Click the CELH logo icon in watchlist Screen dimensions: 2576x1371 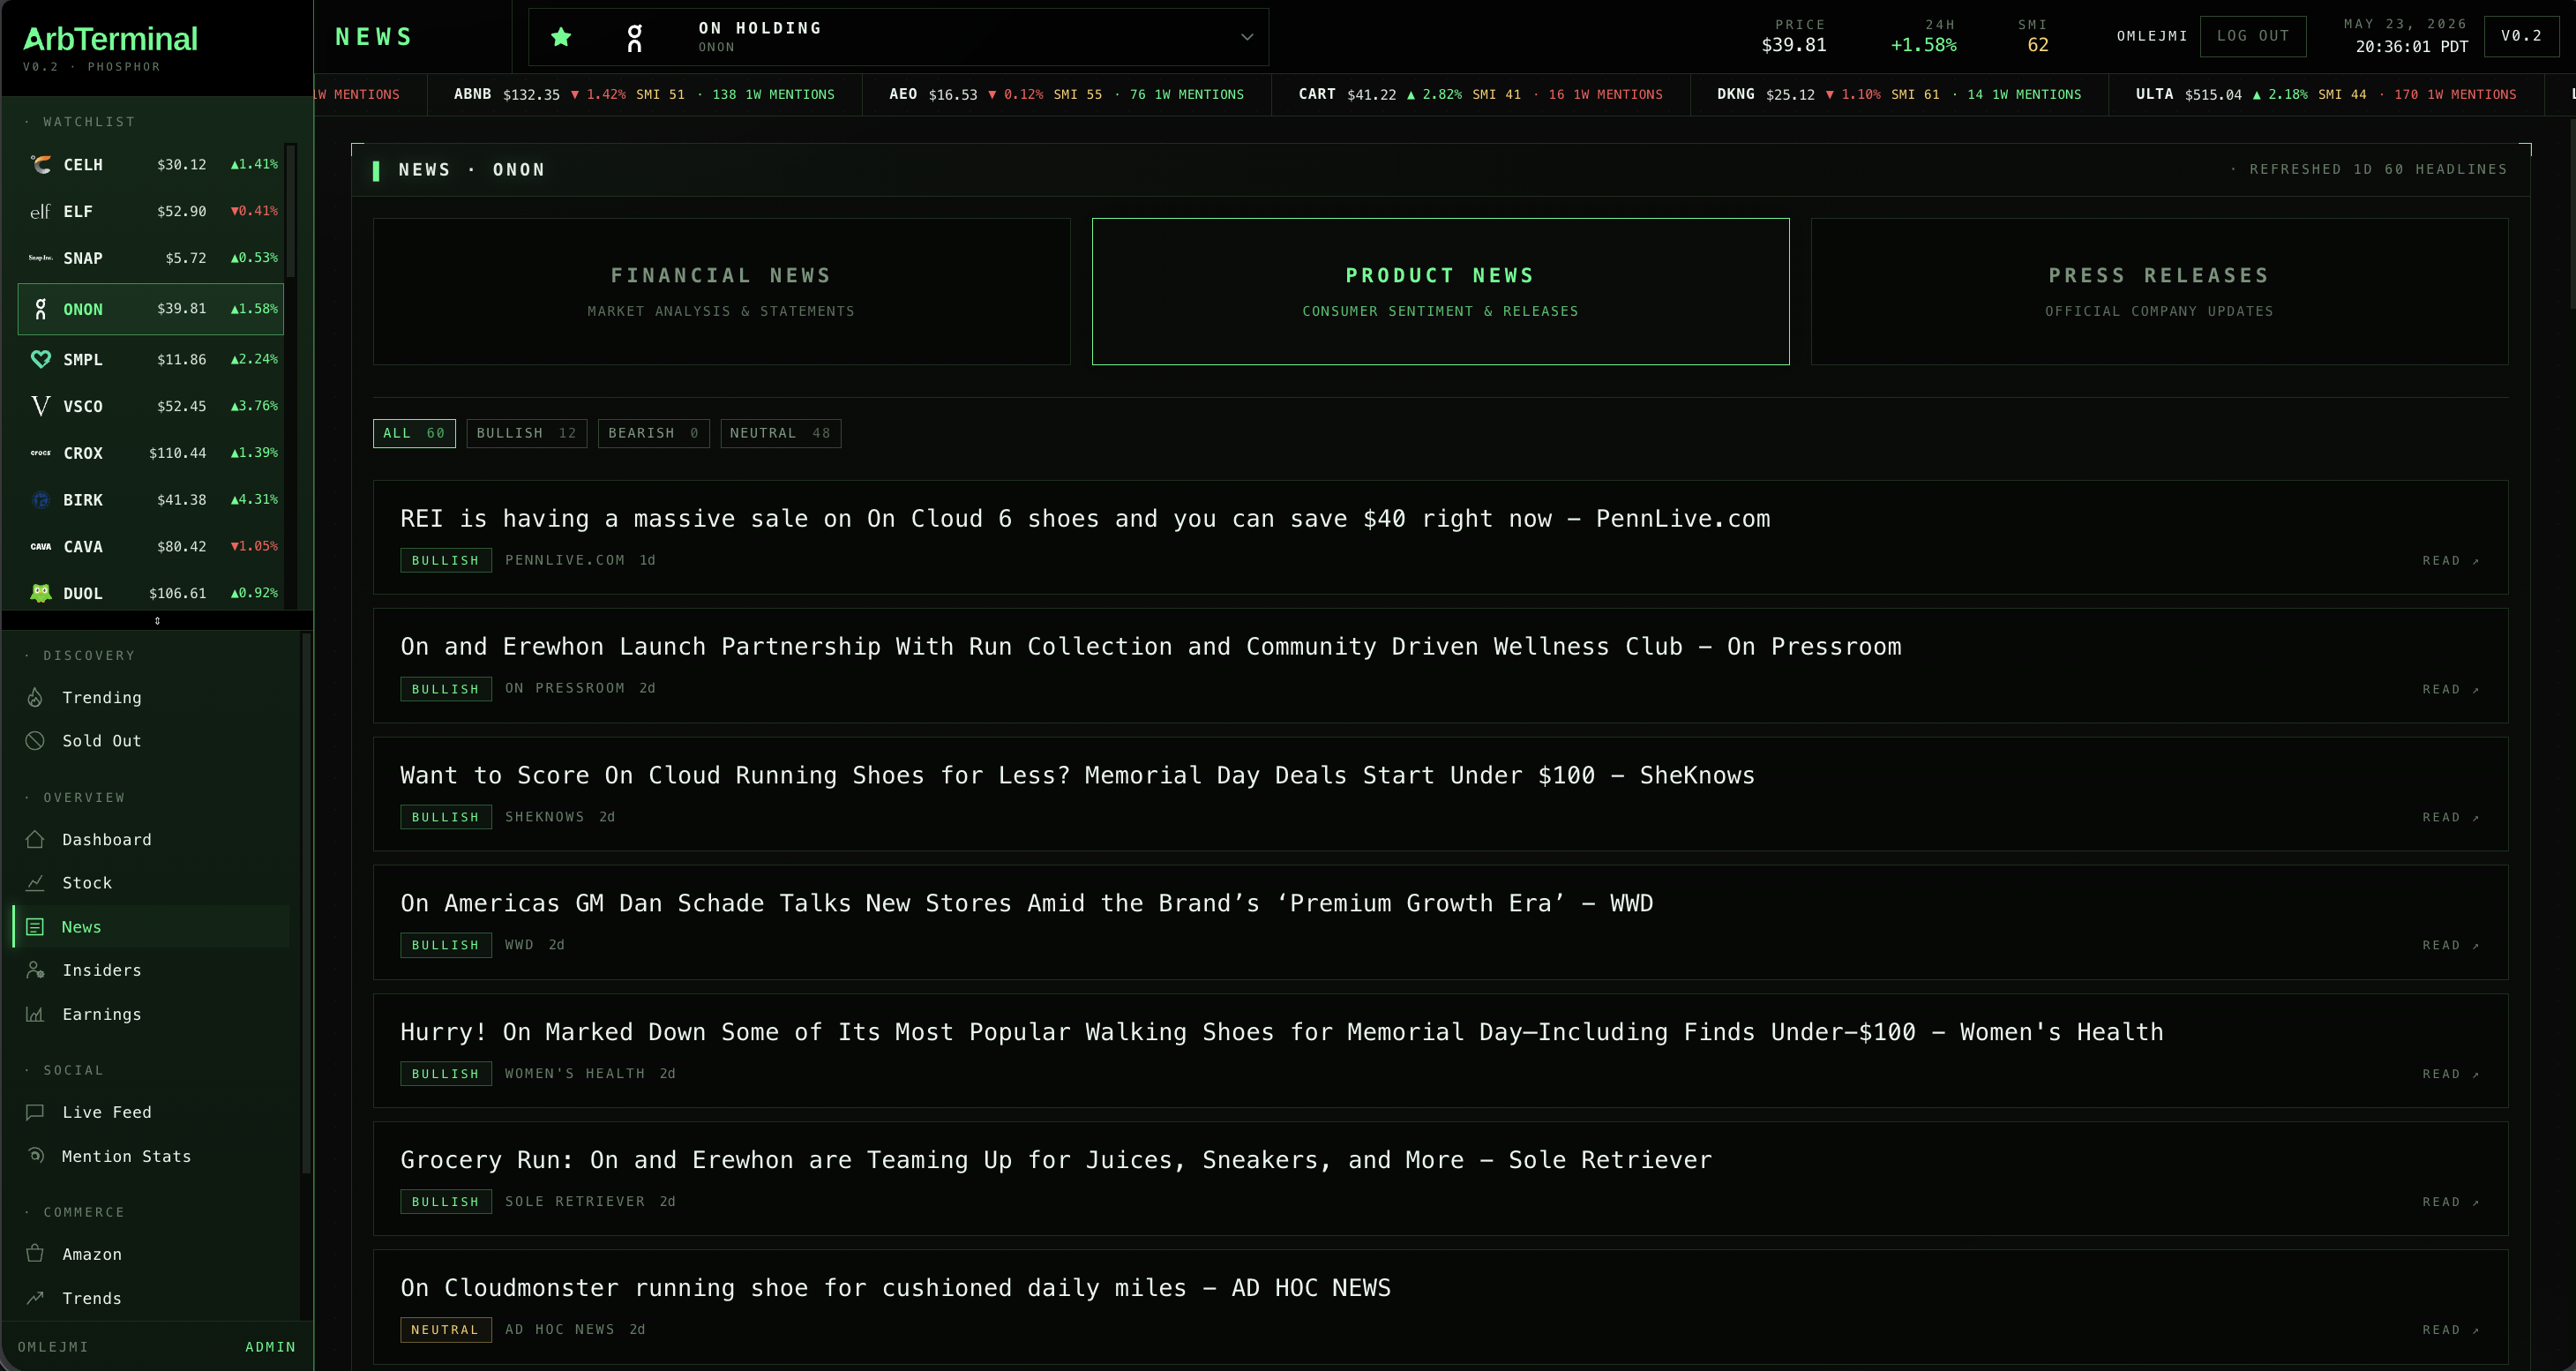click(x=40, y=164)
